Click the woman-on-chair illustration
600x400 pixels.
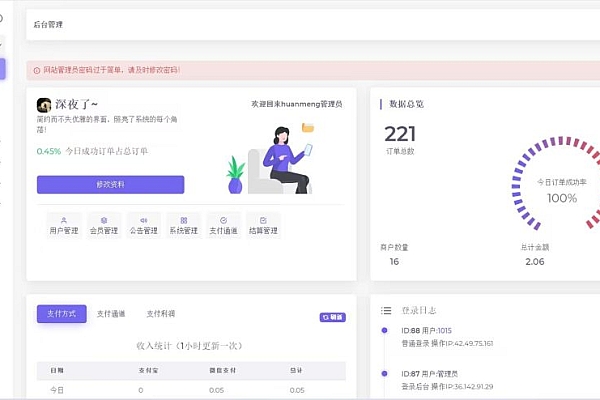(x=271, y=160)
